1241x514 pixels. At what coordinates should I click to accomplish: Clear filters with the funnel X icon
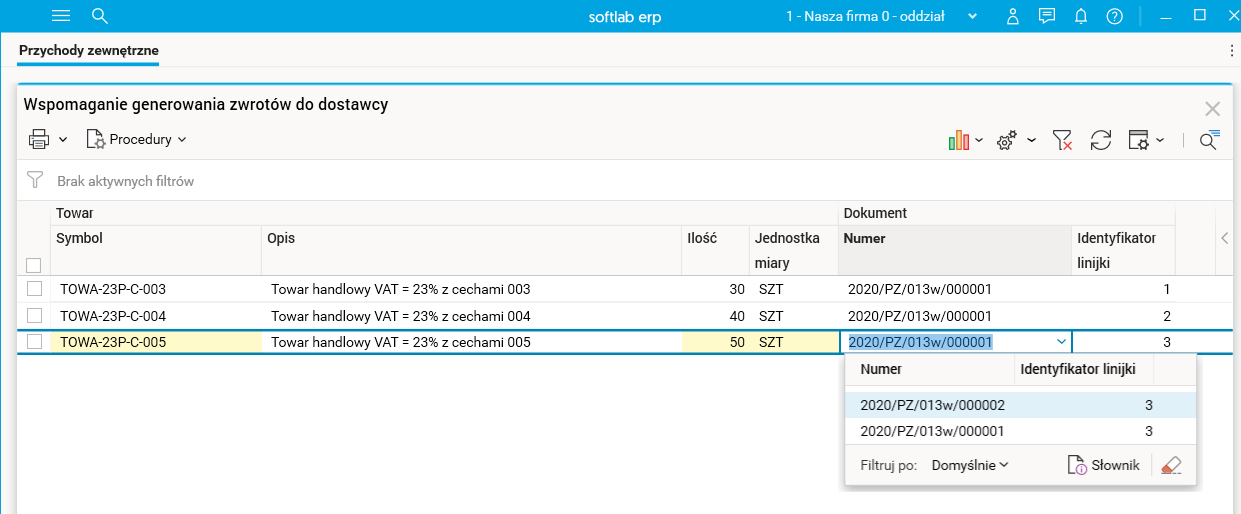point(1063,140)
